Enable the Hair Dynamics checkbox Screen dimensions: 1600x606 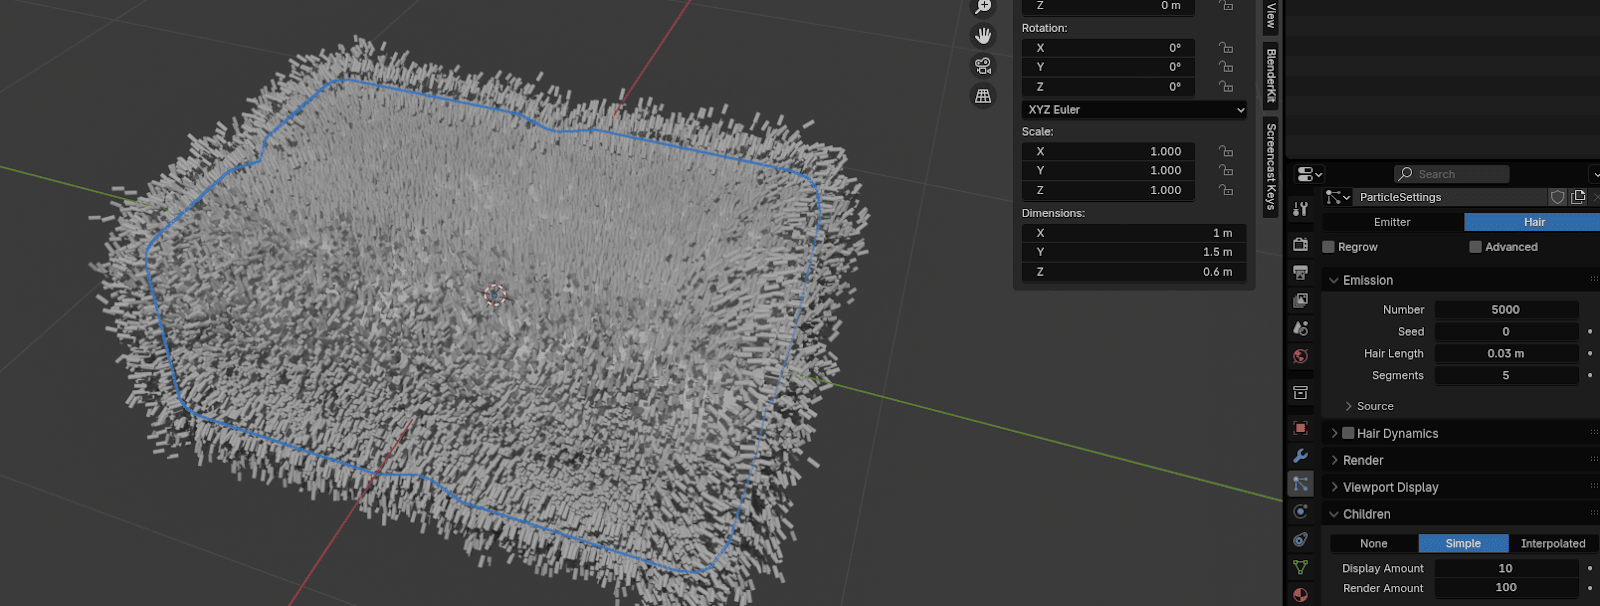point(1348,433)
